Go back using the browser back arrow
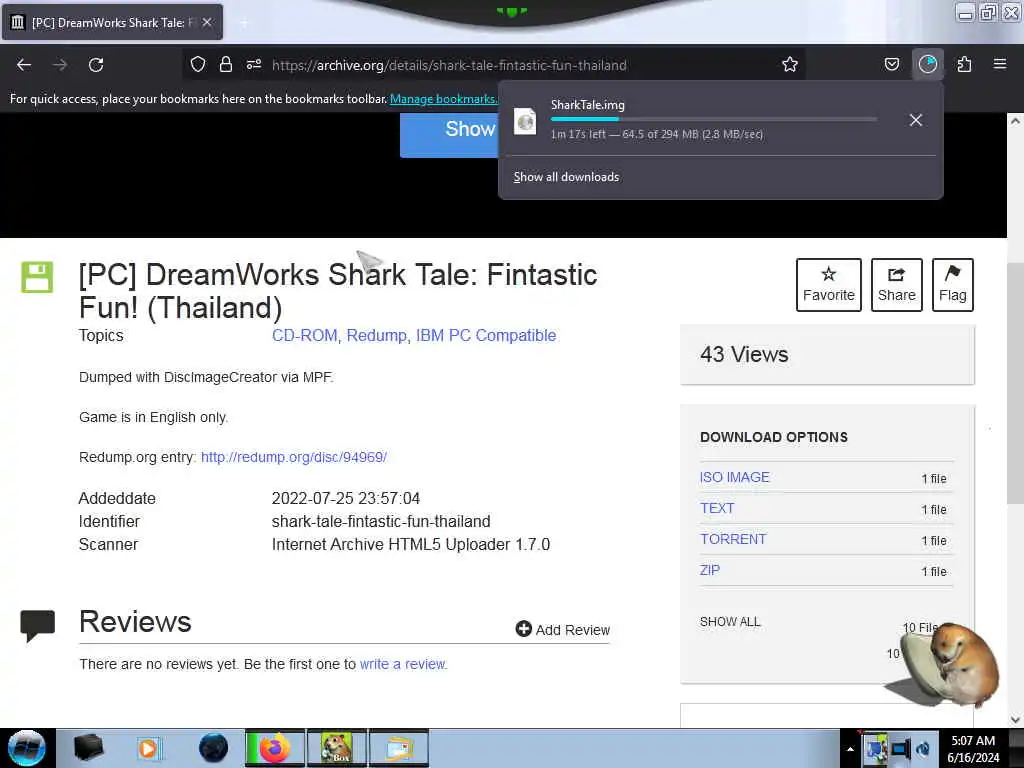The height and width of the screenshot is (768, 1024). pos(24,65)
